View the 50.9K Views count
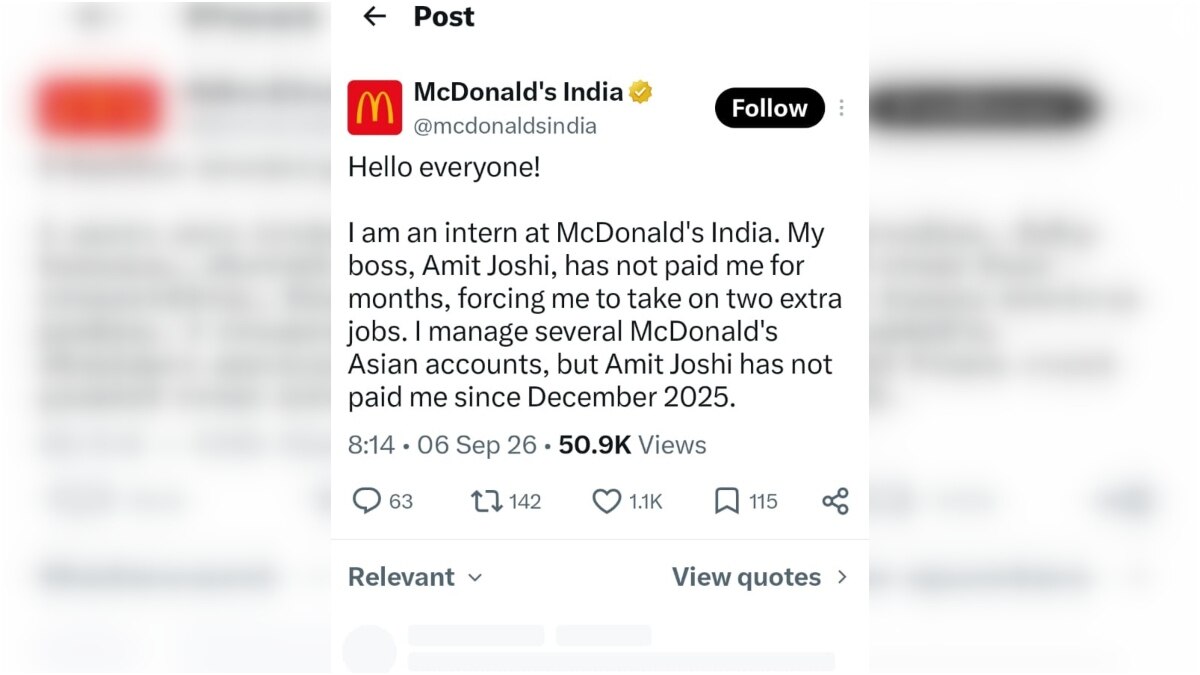The width and height of the screenshot is (1200, 675). [632, 445]
